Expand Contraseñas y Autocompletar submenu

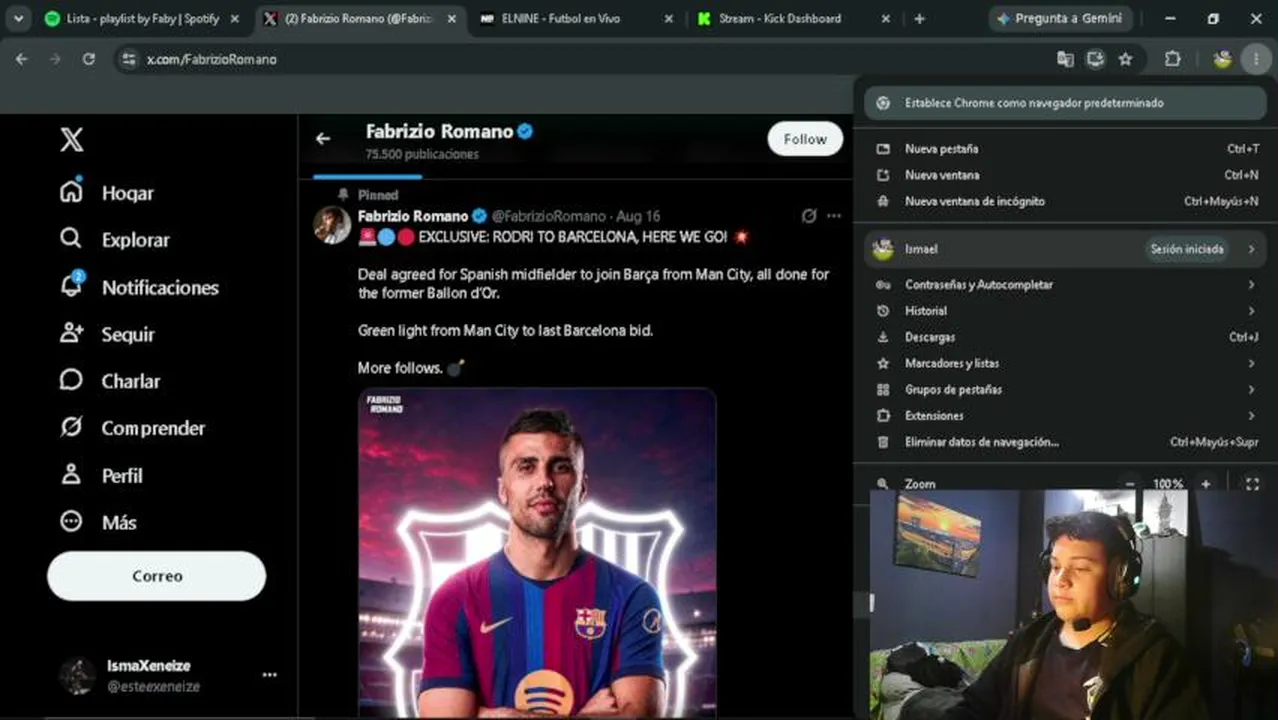coord(1065,285)
